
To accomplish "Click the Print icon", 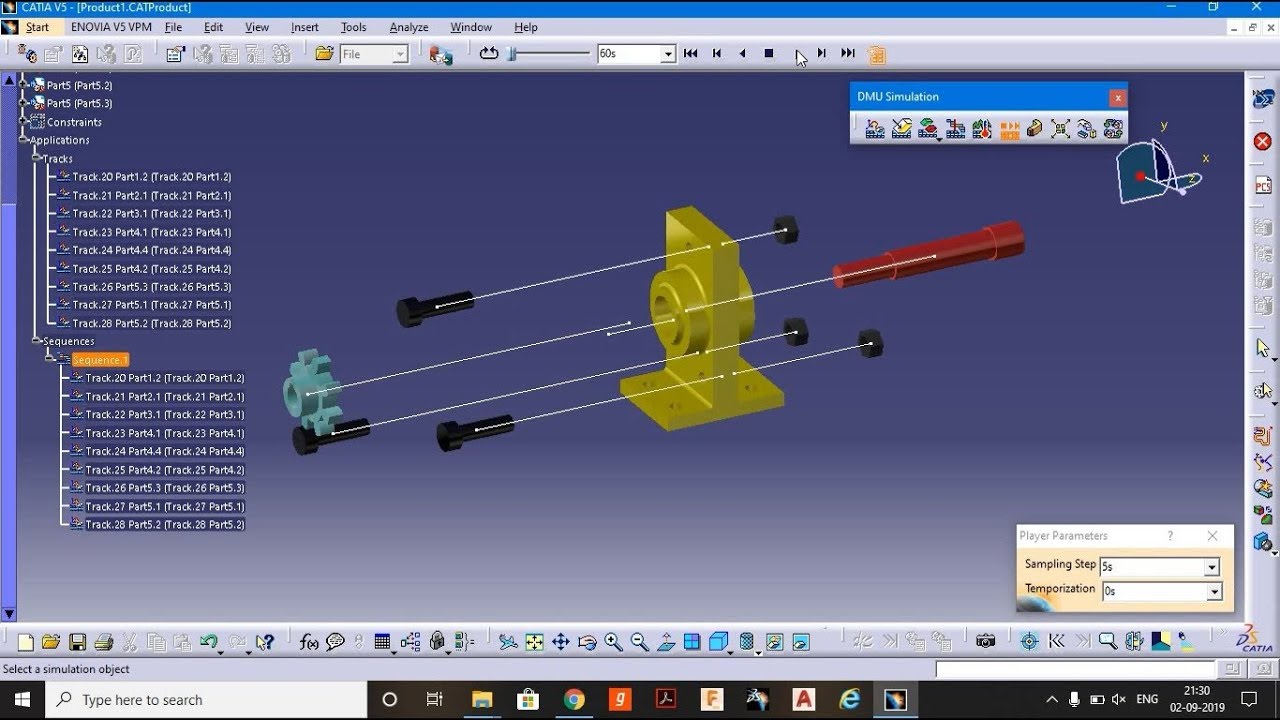I will pos(103,642).
